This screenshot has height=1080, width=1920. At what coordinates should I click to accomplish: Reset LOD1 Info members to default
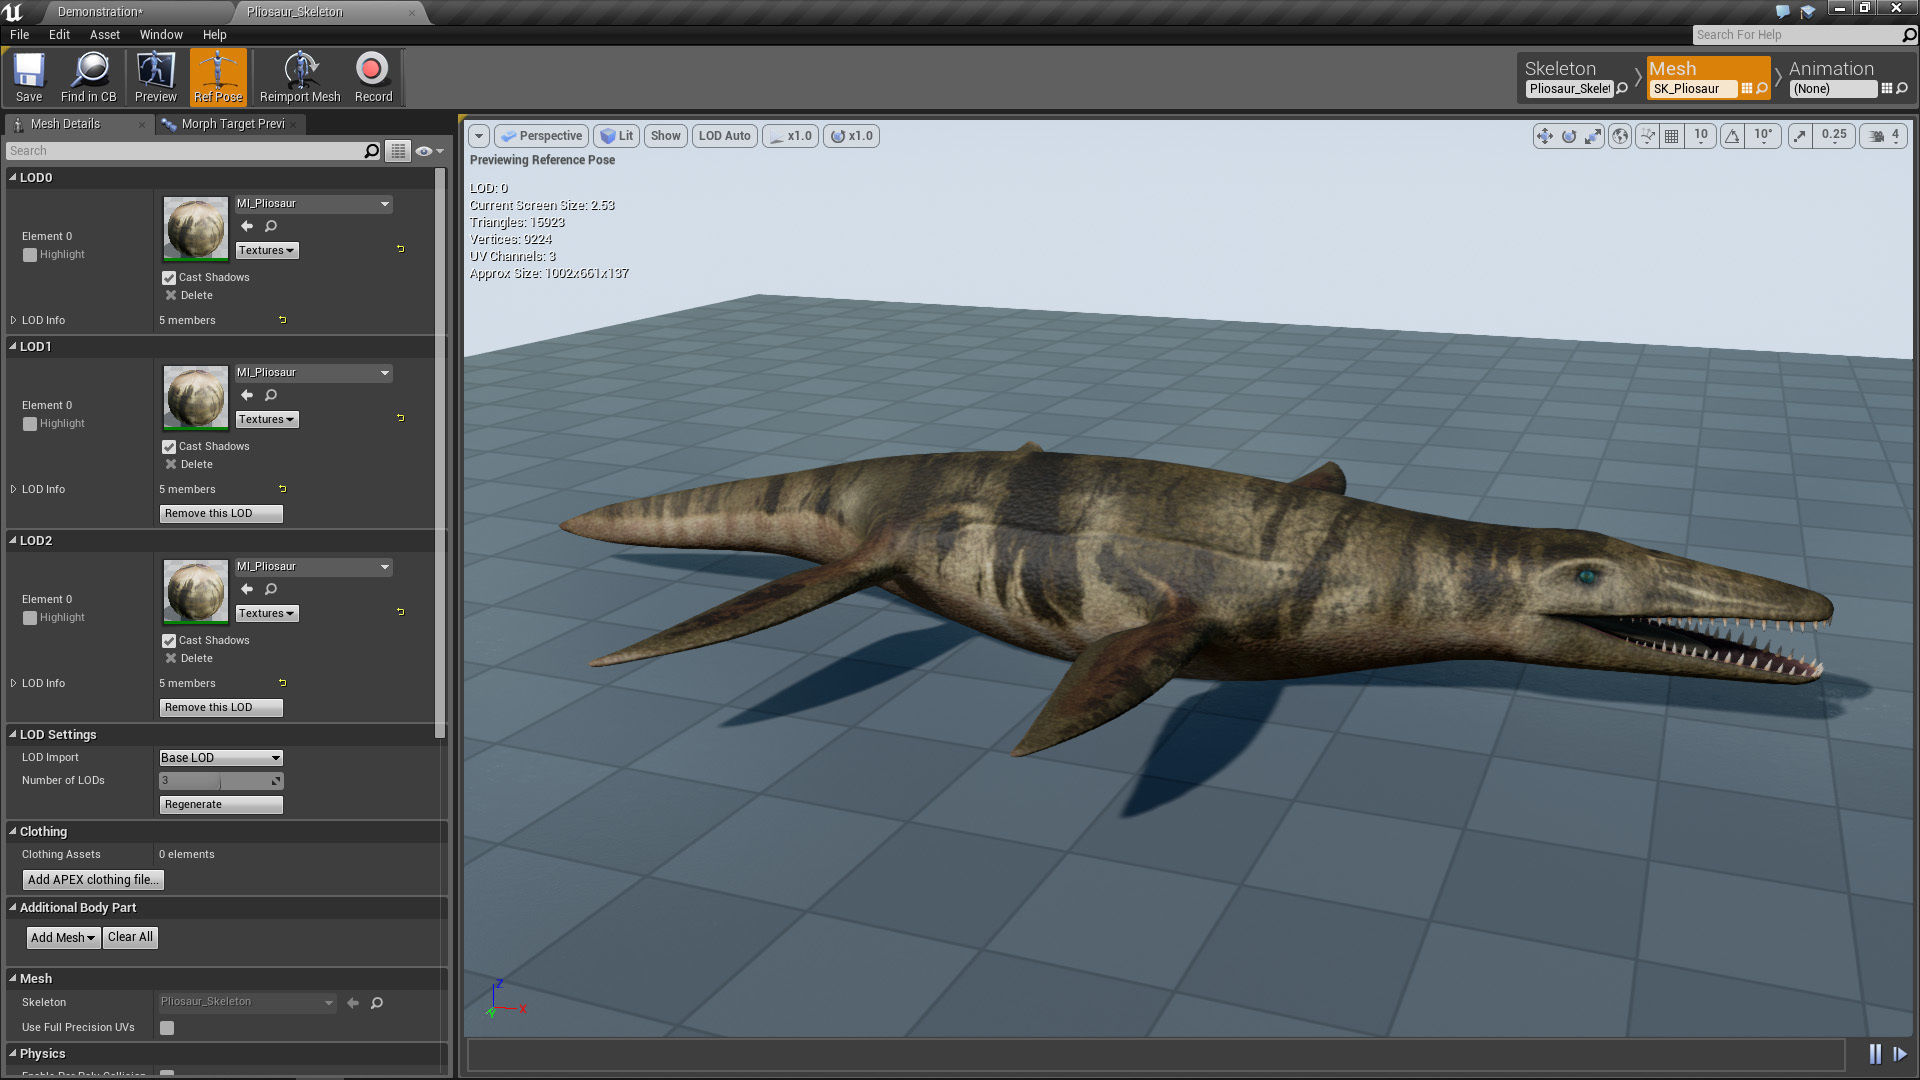click(x=283, y=489)
